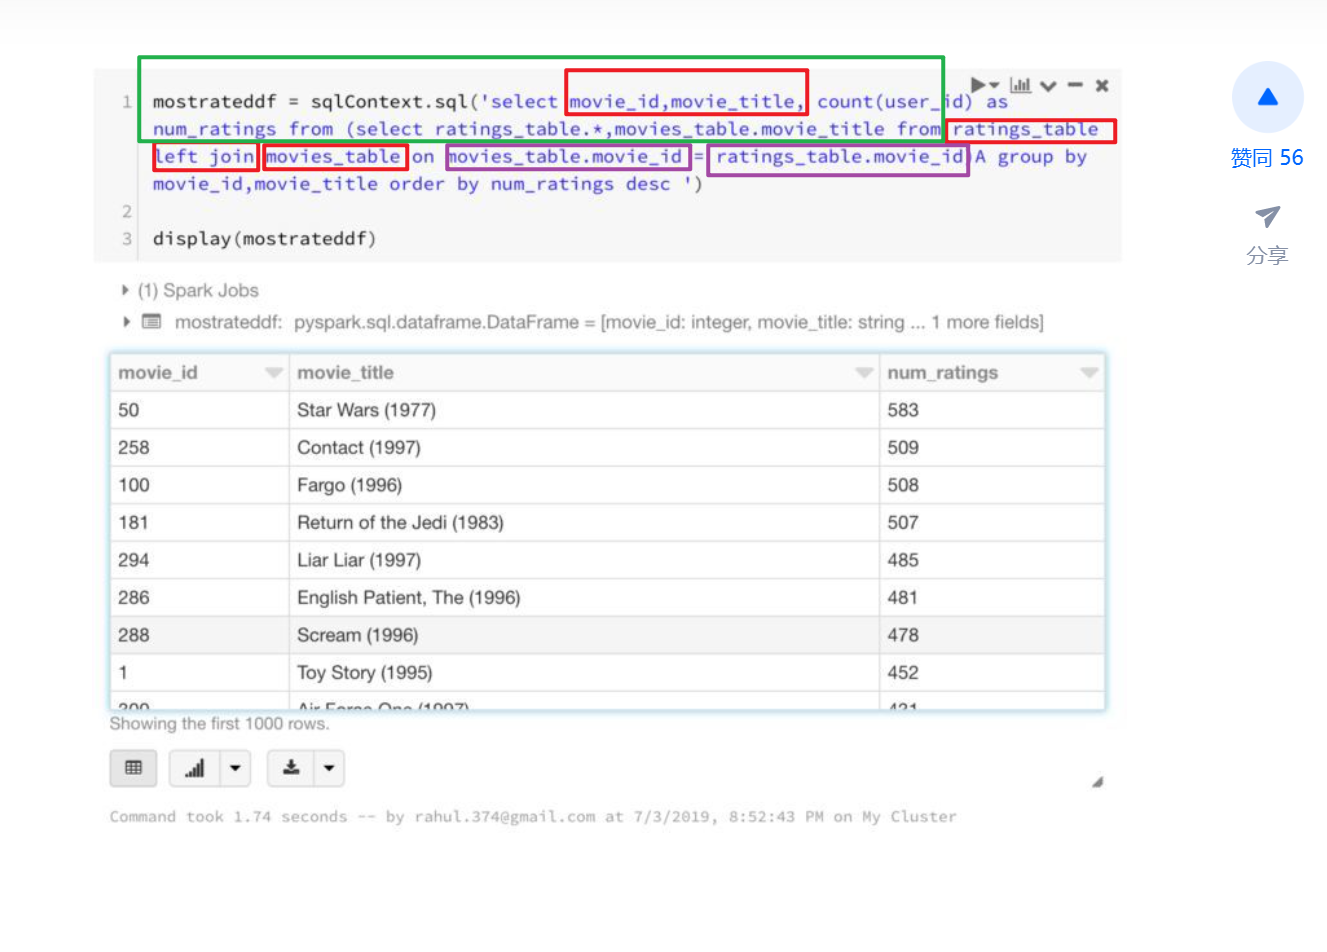The height and width of the screenshot is (952, 1327).
Task: Grab the result table resize handle
Action: coord(1097,782)
